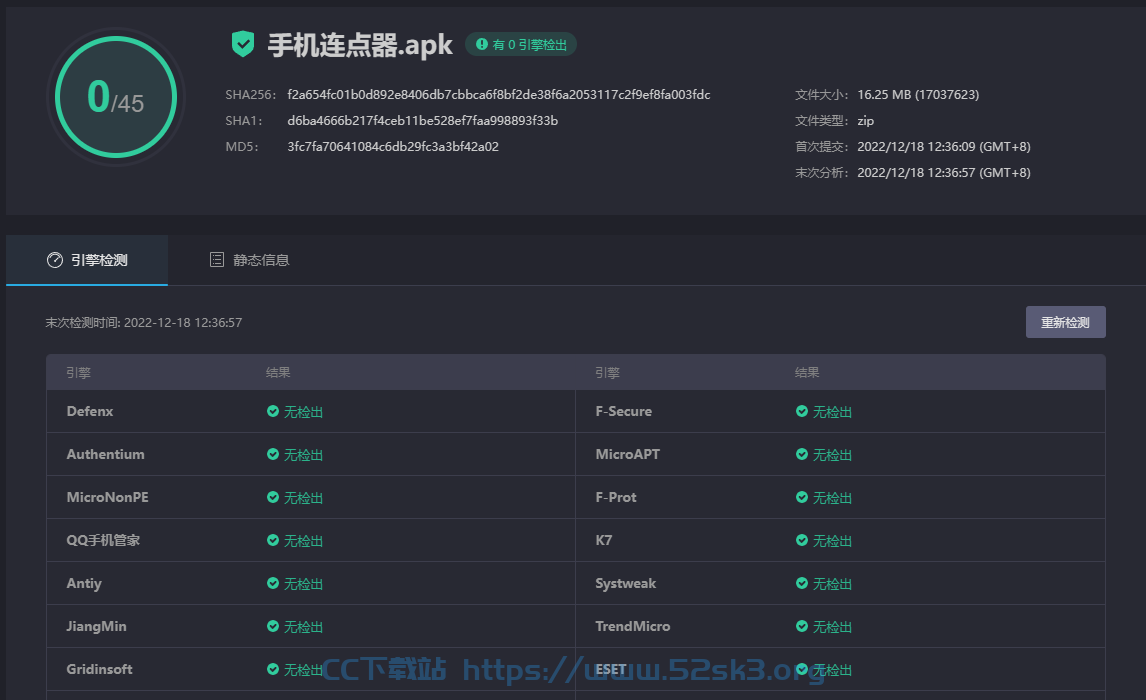Click 无检出 result text in TrendMicro row

pyautogui.click(x=832, y=628)
